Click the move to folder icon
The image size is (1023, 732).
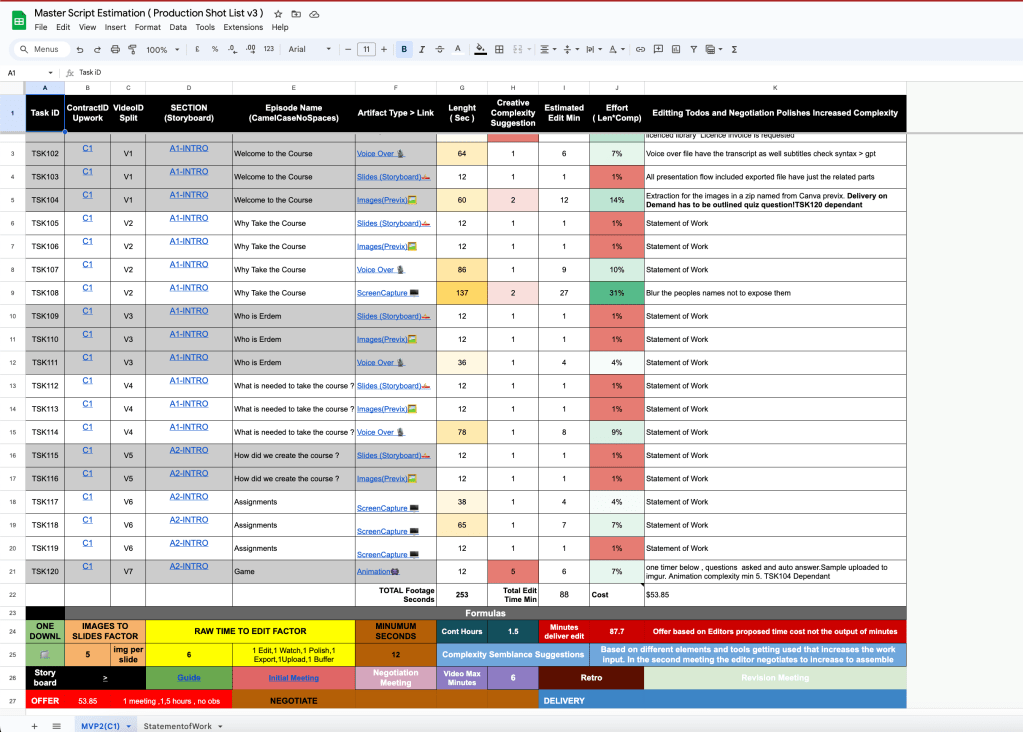click(x=296, y=14)
